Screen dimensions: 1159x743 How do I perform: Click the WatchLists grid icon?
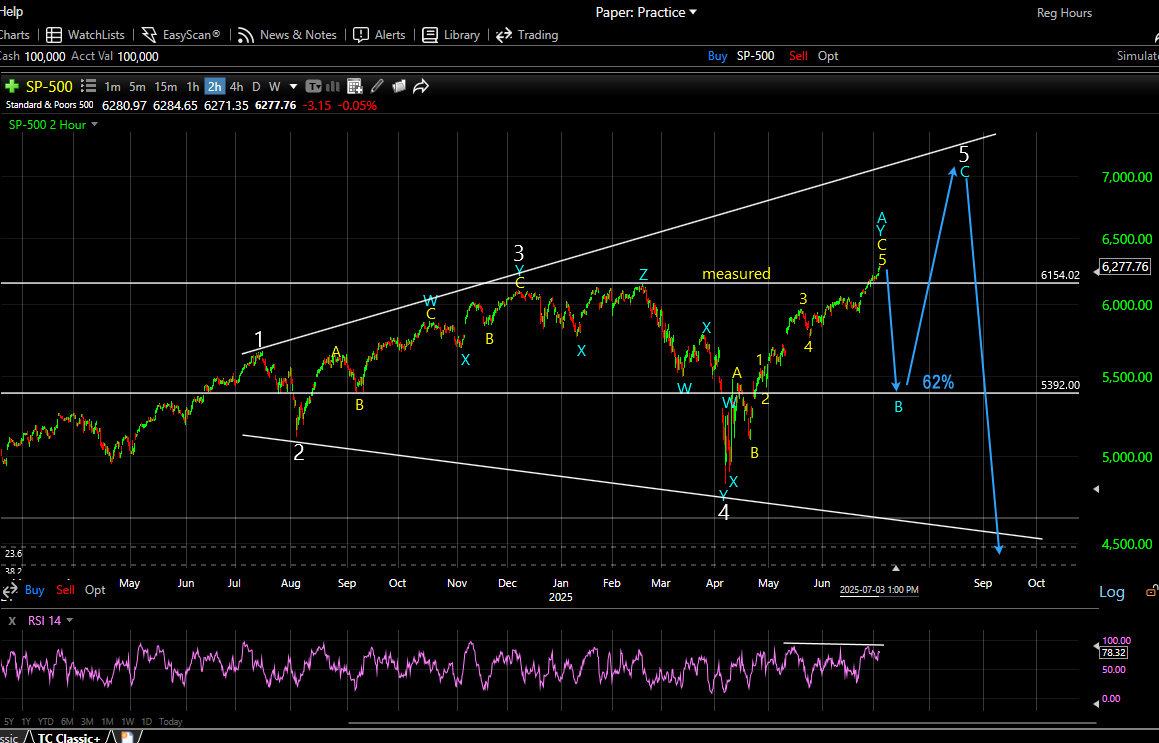click(54, 35)
